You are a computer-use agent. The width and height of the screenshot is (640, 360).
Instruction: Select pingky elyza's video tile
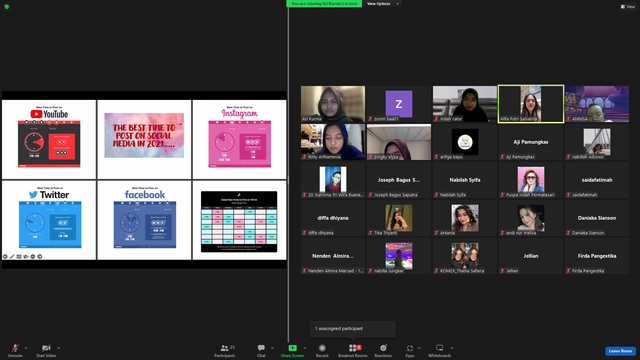399,142
